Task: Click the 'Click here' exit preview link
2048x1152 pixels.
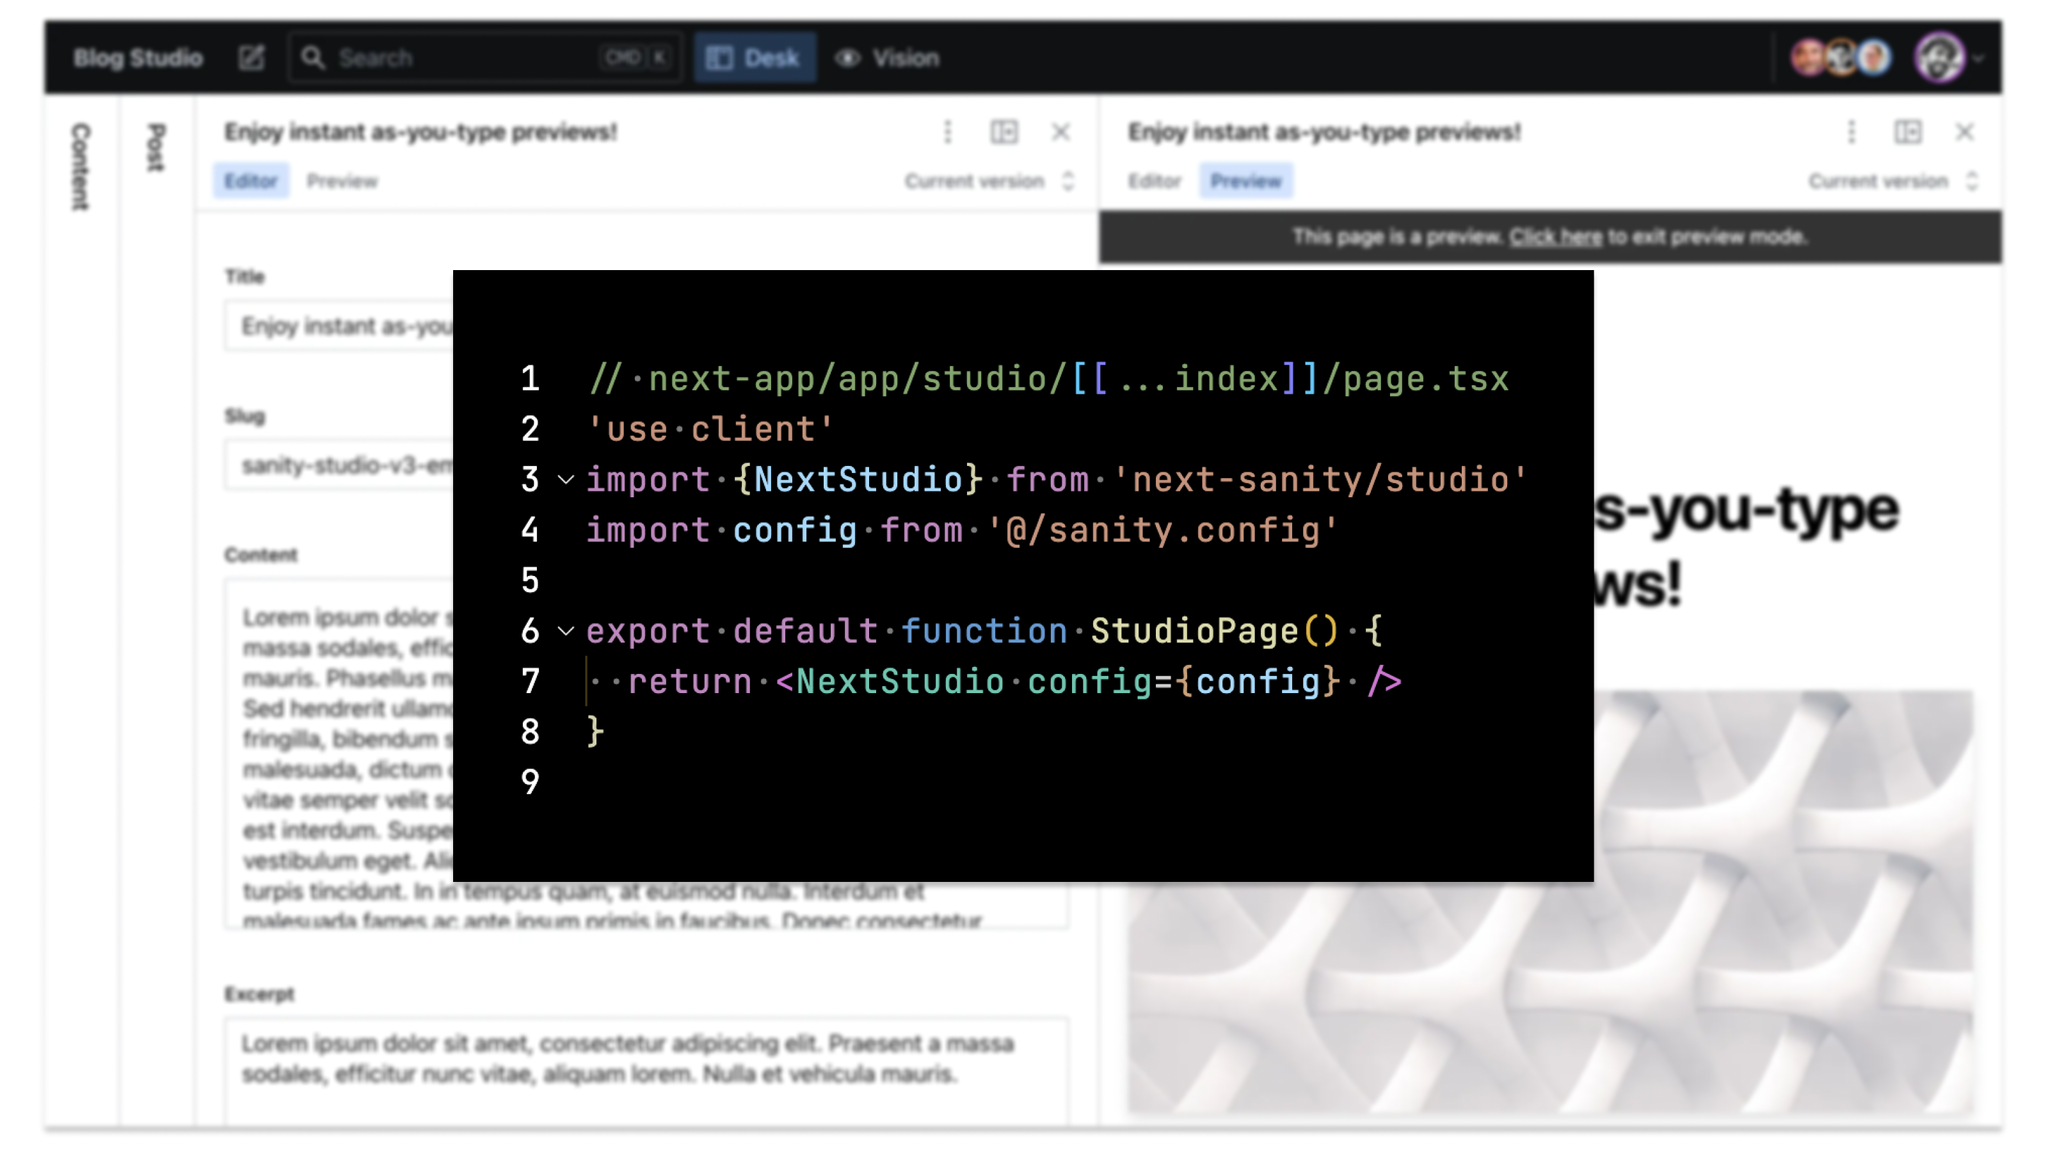Action: [1555, 237]
